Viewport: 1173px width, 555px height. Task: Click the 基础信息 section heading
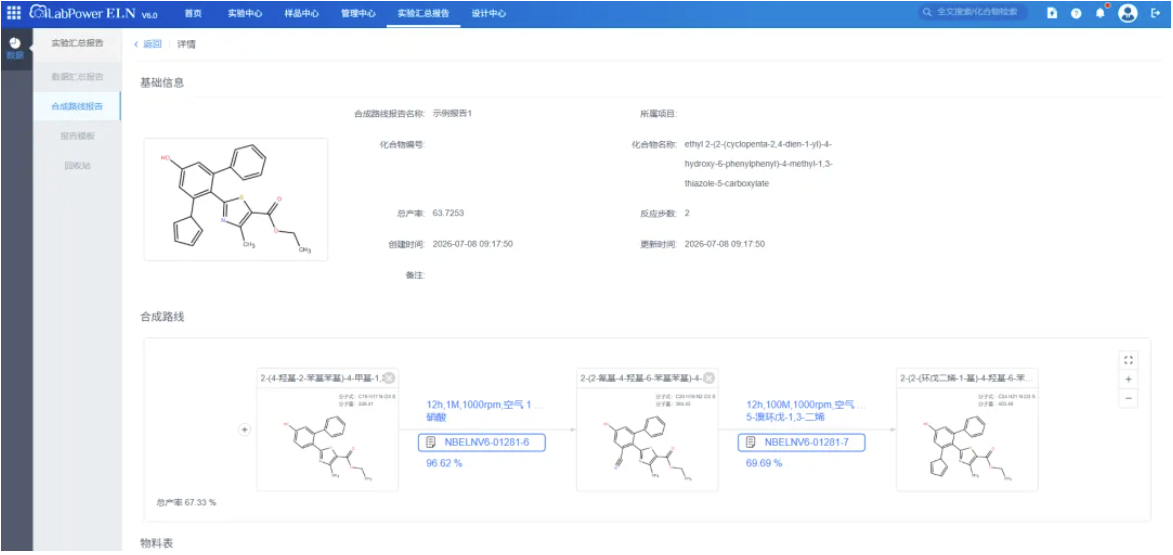(162, 82)
